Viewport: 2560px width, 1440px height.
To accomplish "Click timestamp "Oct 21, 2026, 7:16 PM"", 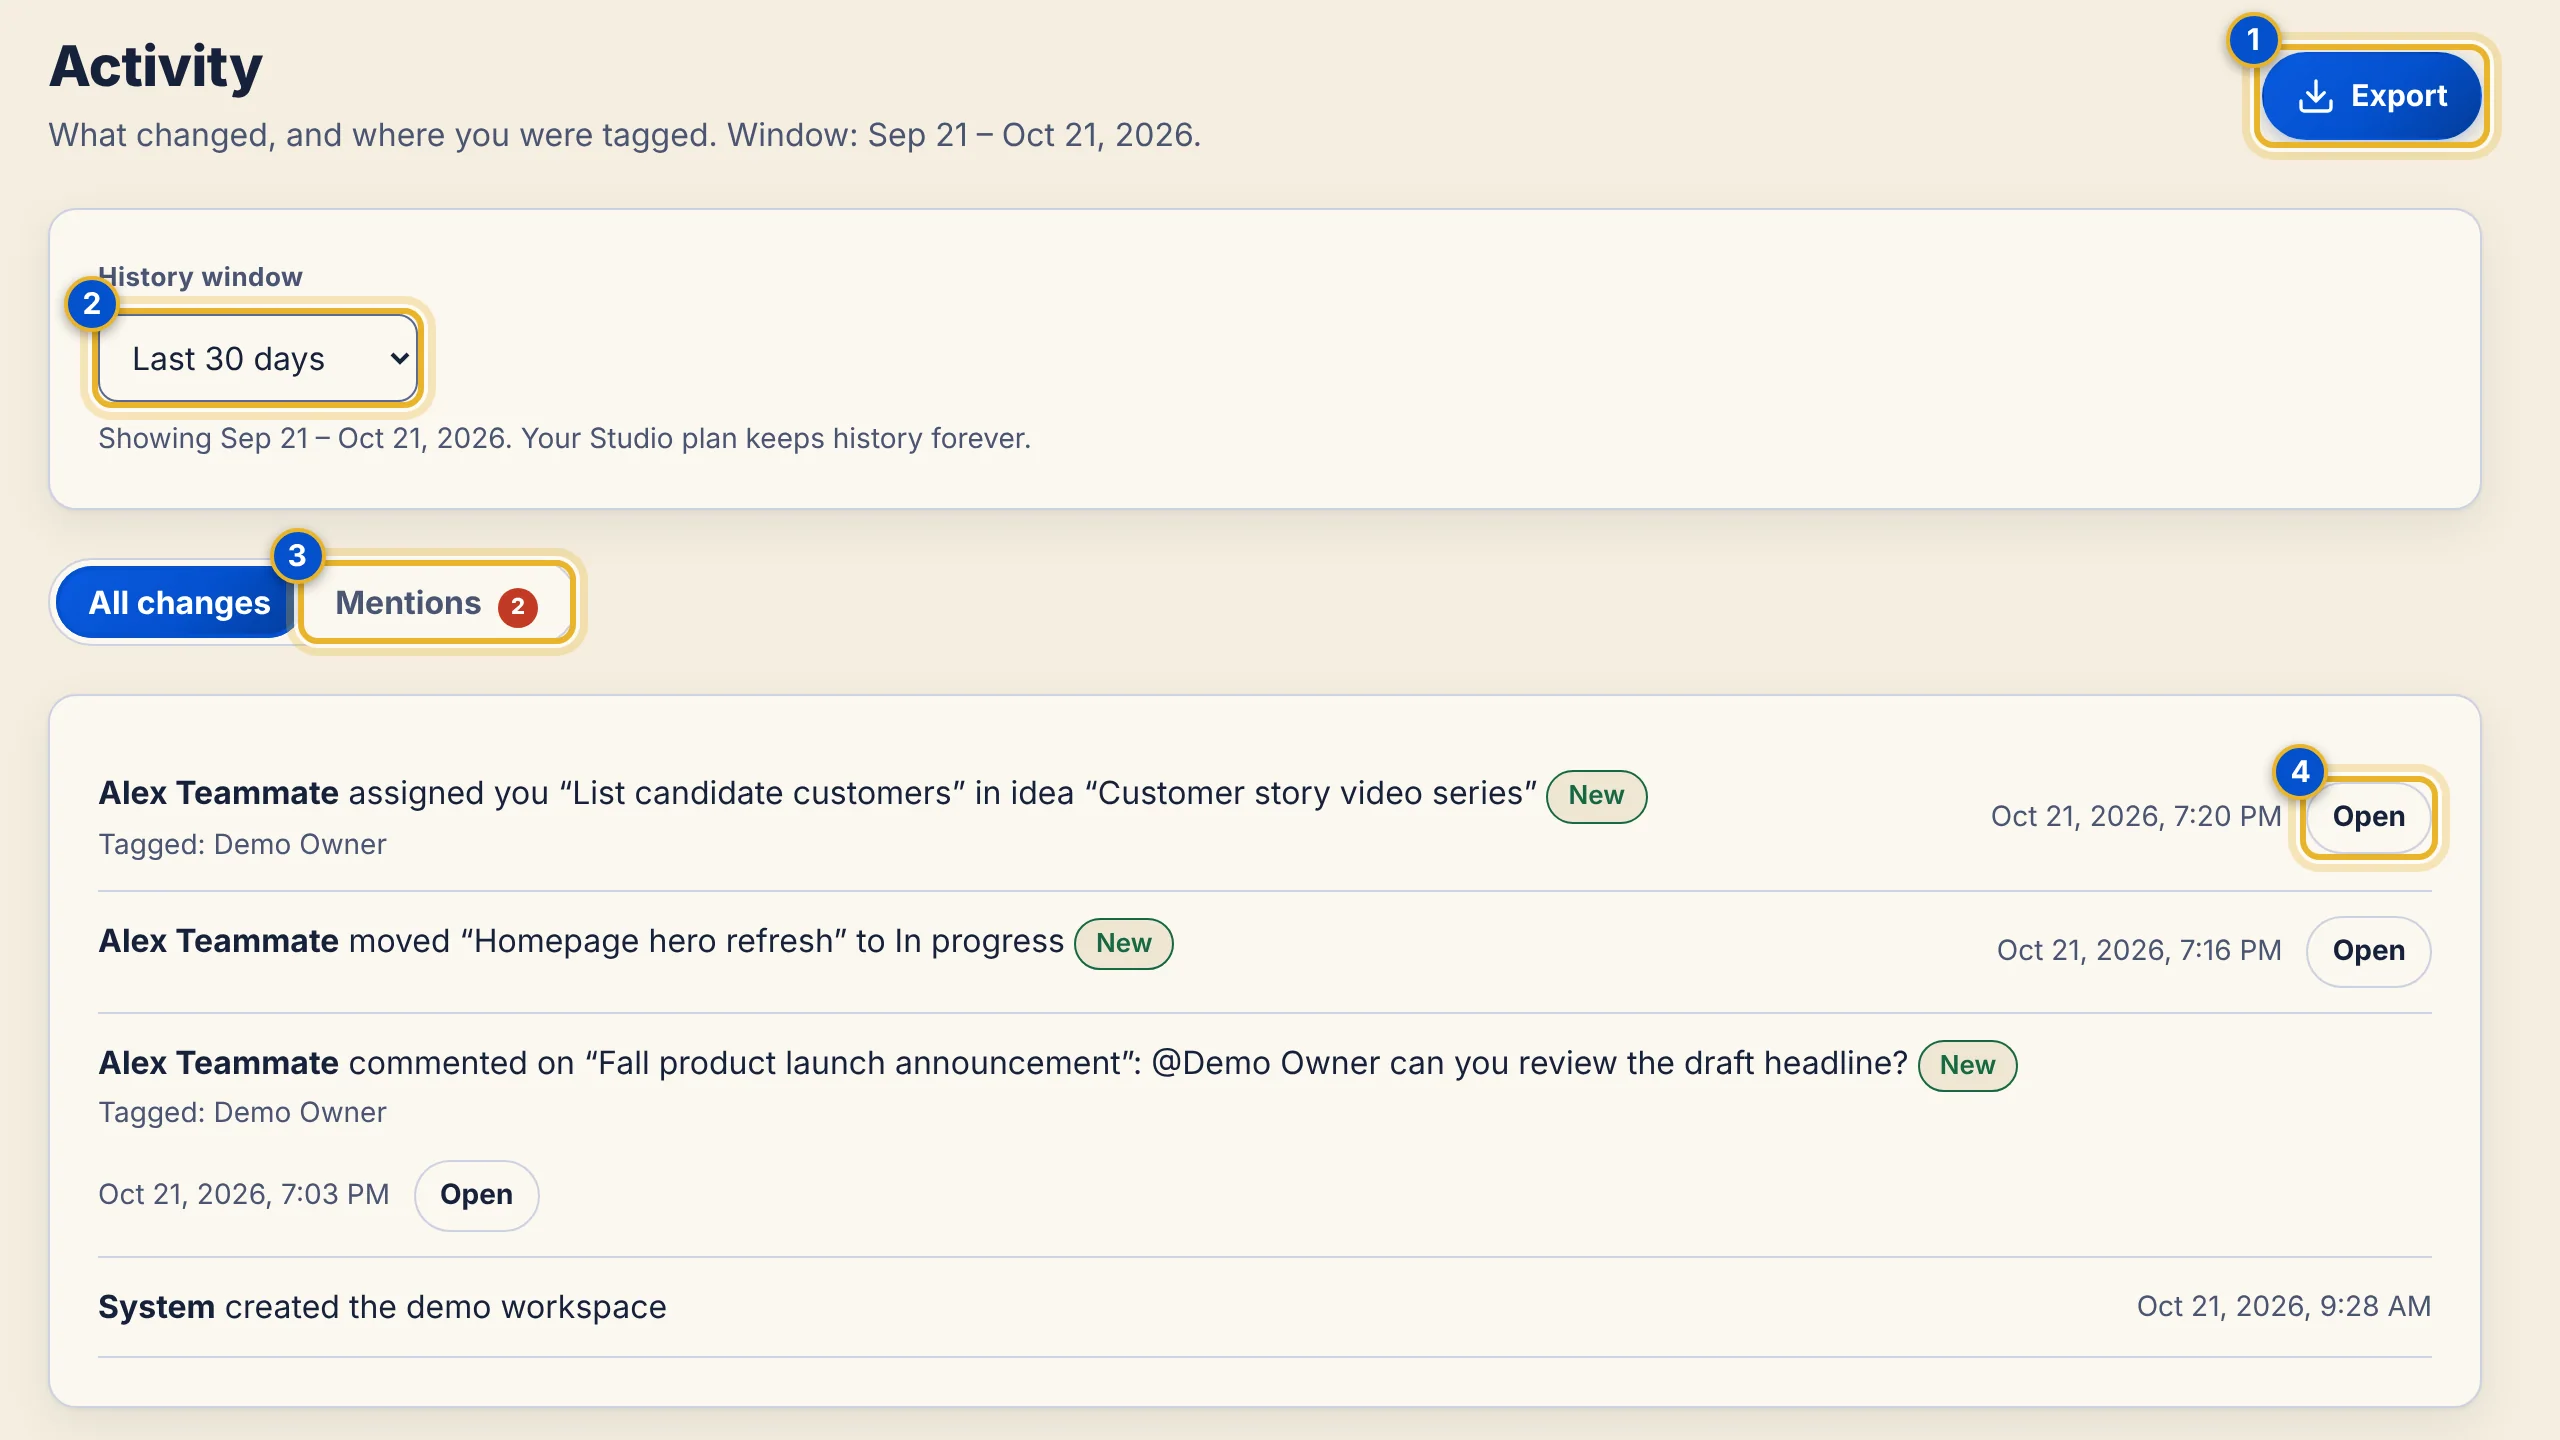I will [2139, 950].
